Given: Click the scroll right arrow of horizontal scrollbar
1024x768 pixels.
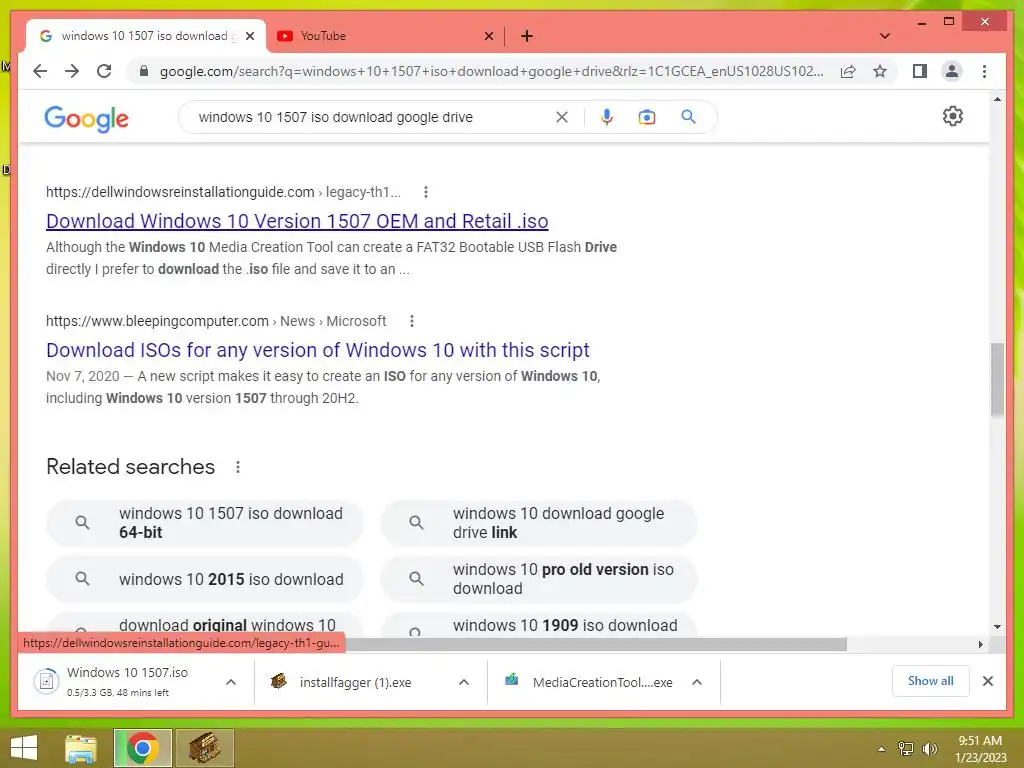Looking at the screenshot, I should [x=980, y=644].
